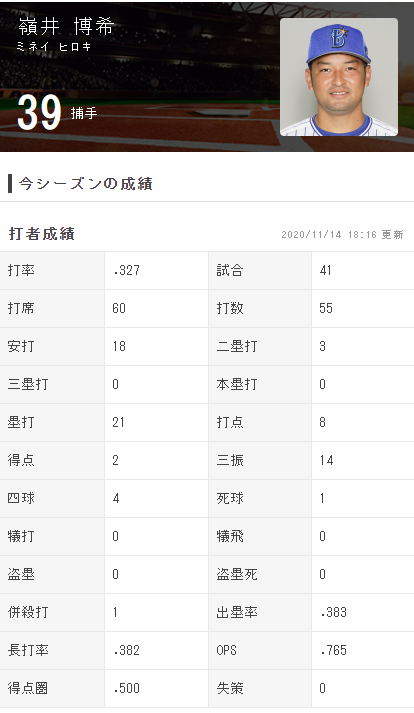The height and width of the screenshot is (713, 414).
Task: Click the 得点圏 label cell
Action: 52,688
